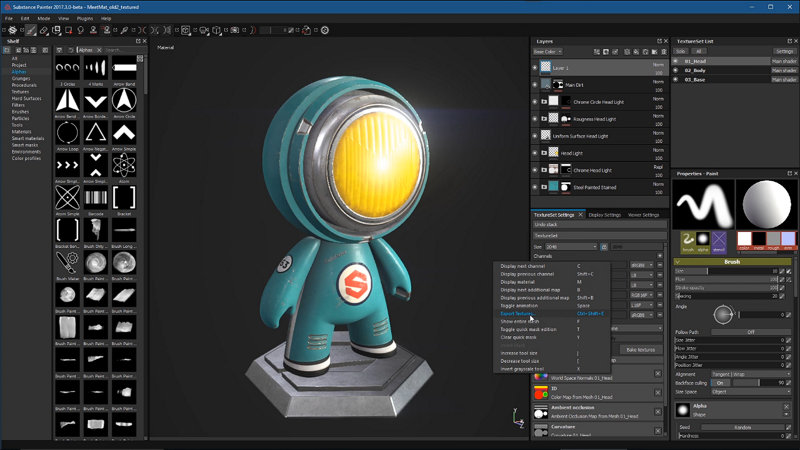Select the Paint brush tool in toolbar
The image size is (800, 450).
click(31, 30)
